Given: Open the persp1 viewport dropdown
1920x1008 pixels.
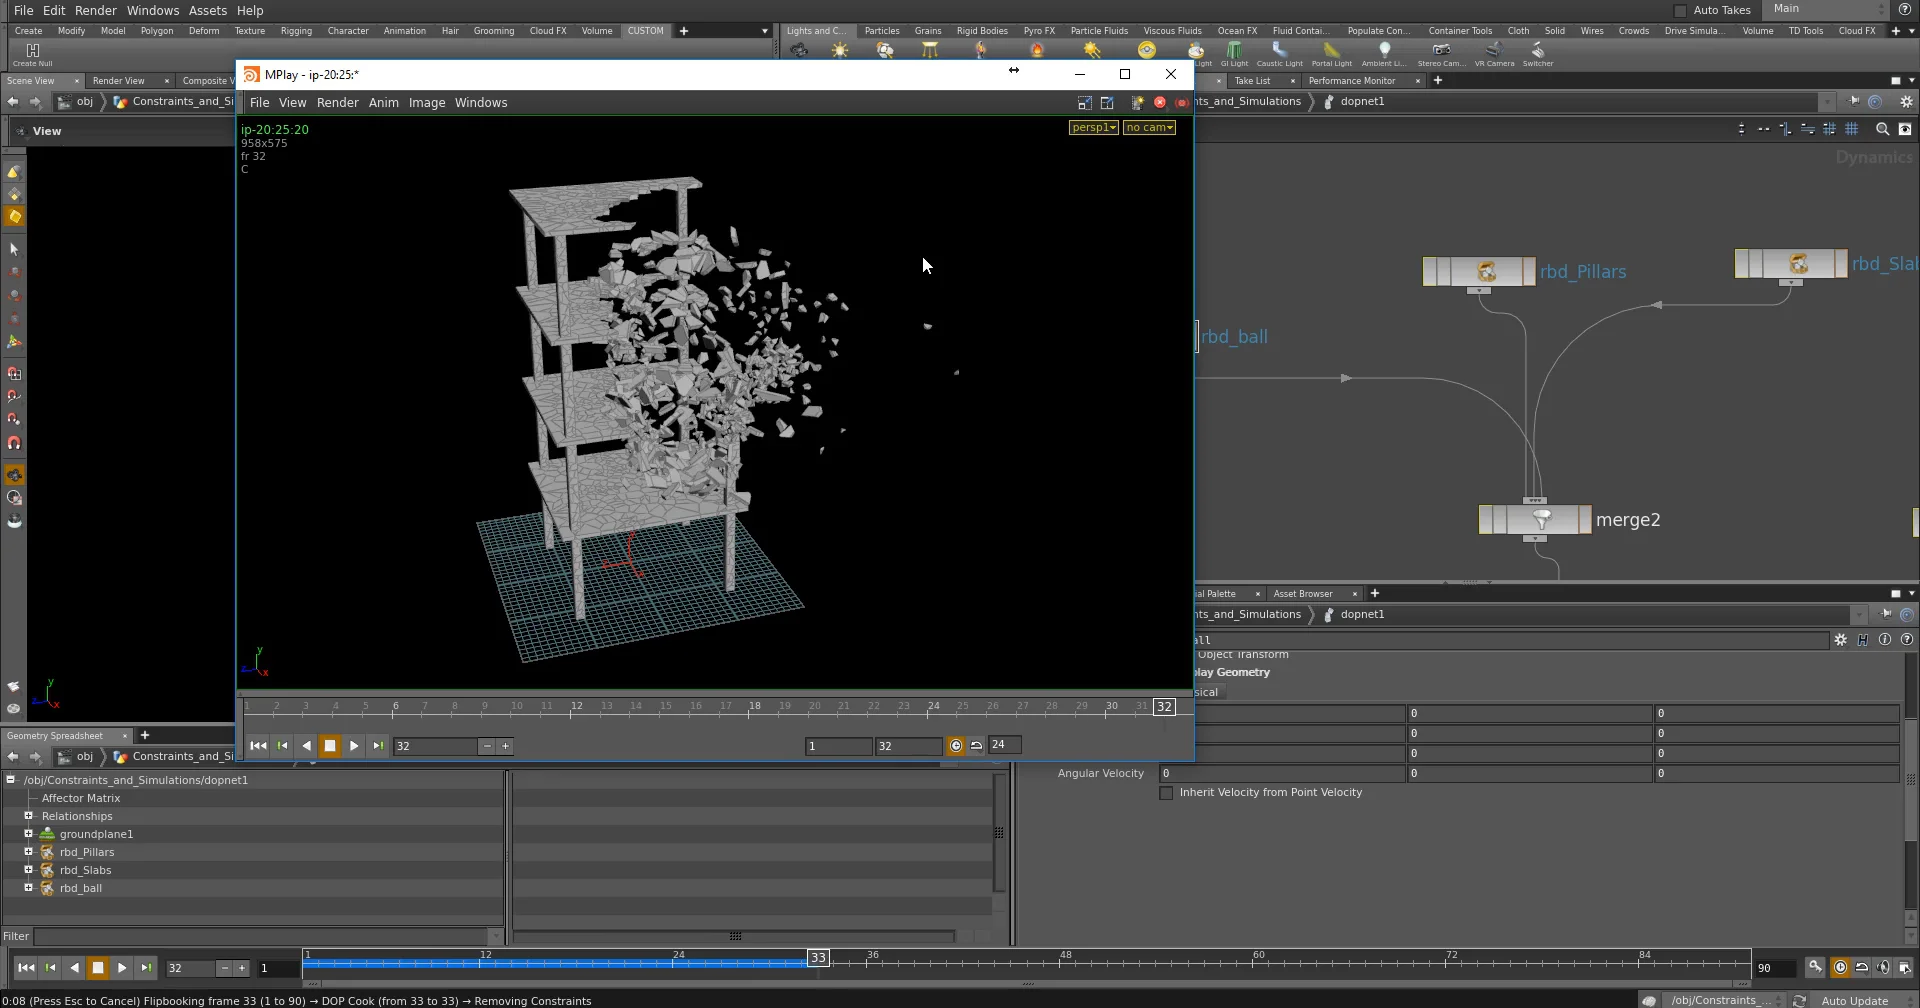Looking at the screenshot, I should coord(1093,128).
